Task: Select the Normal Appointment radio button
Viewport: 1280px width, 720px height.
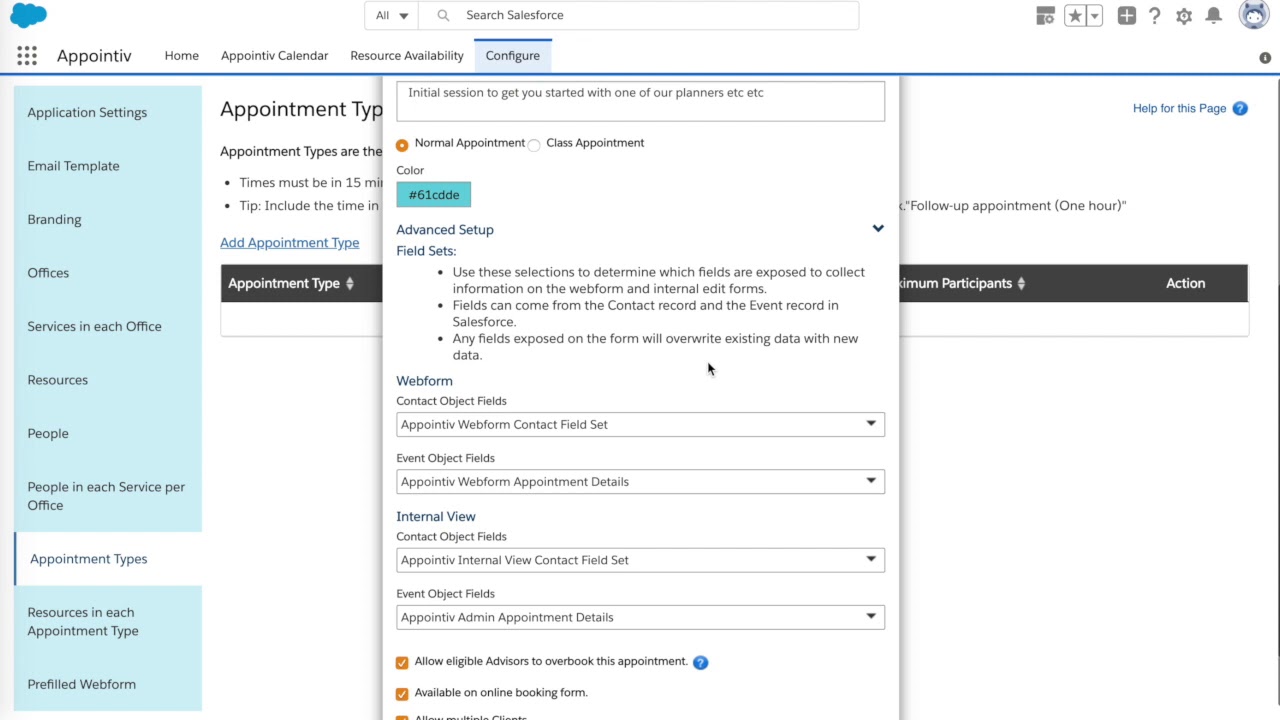Action: click(402, 145)
